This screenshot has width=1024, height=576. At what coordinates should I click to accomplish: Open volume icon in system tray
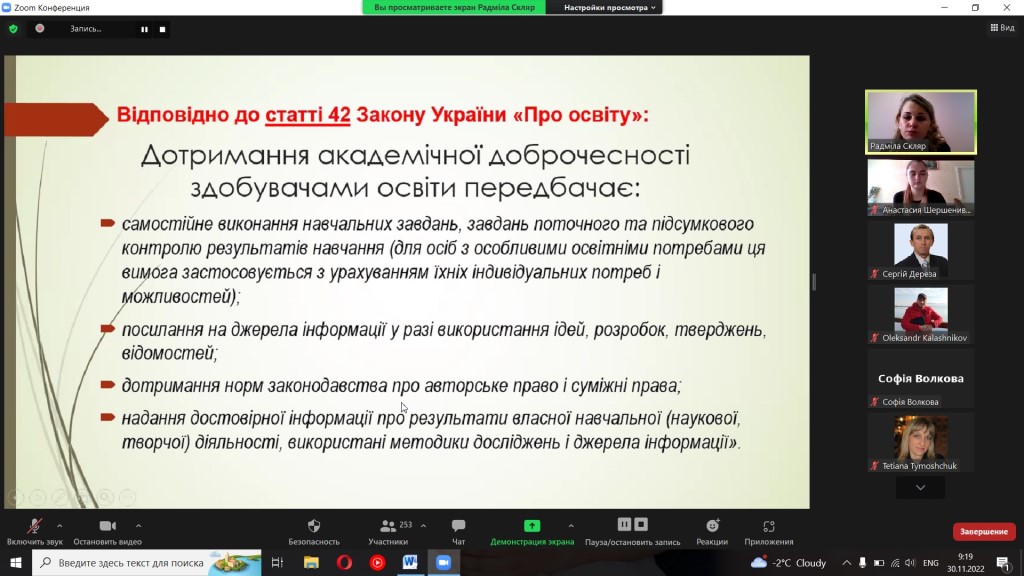pyautogui.click(x=910, y=562)
